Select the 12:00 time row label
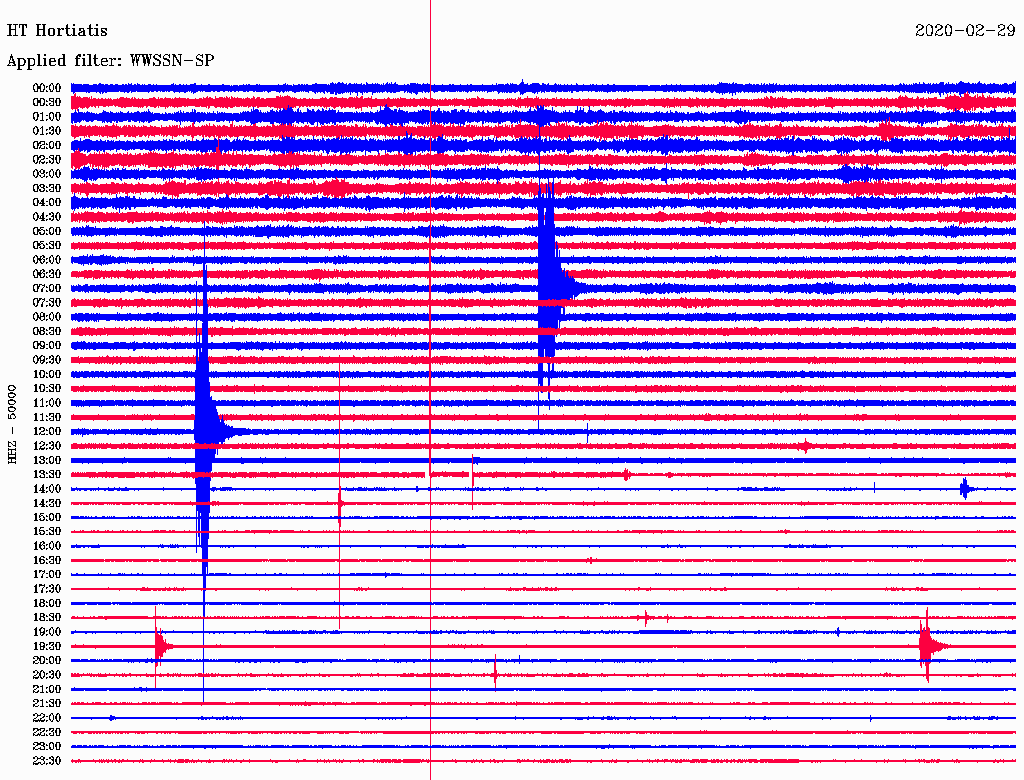The image size is (1024, 780). 47,432
